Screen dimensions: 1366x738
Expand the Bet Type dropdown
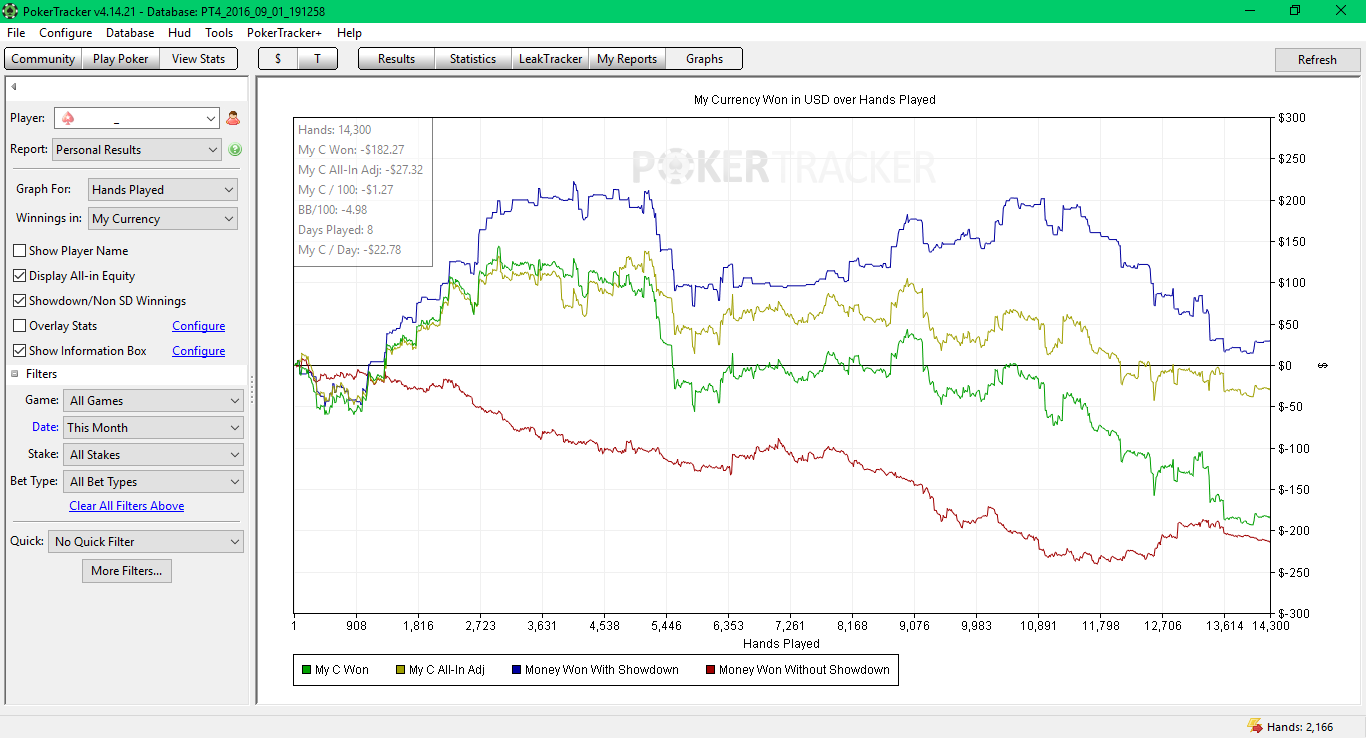(154, 482)
